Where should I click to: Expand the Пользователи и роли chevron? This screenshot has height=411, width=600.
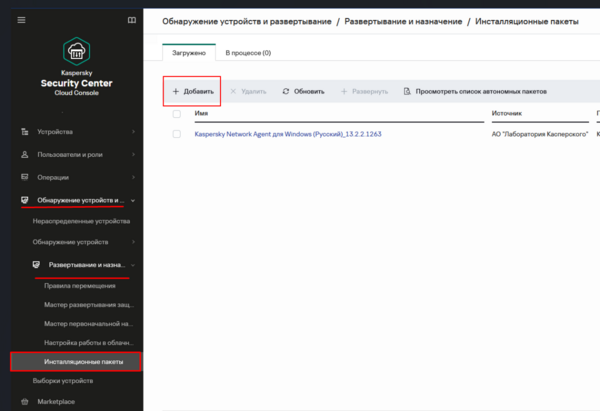[133, 155]
